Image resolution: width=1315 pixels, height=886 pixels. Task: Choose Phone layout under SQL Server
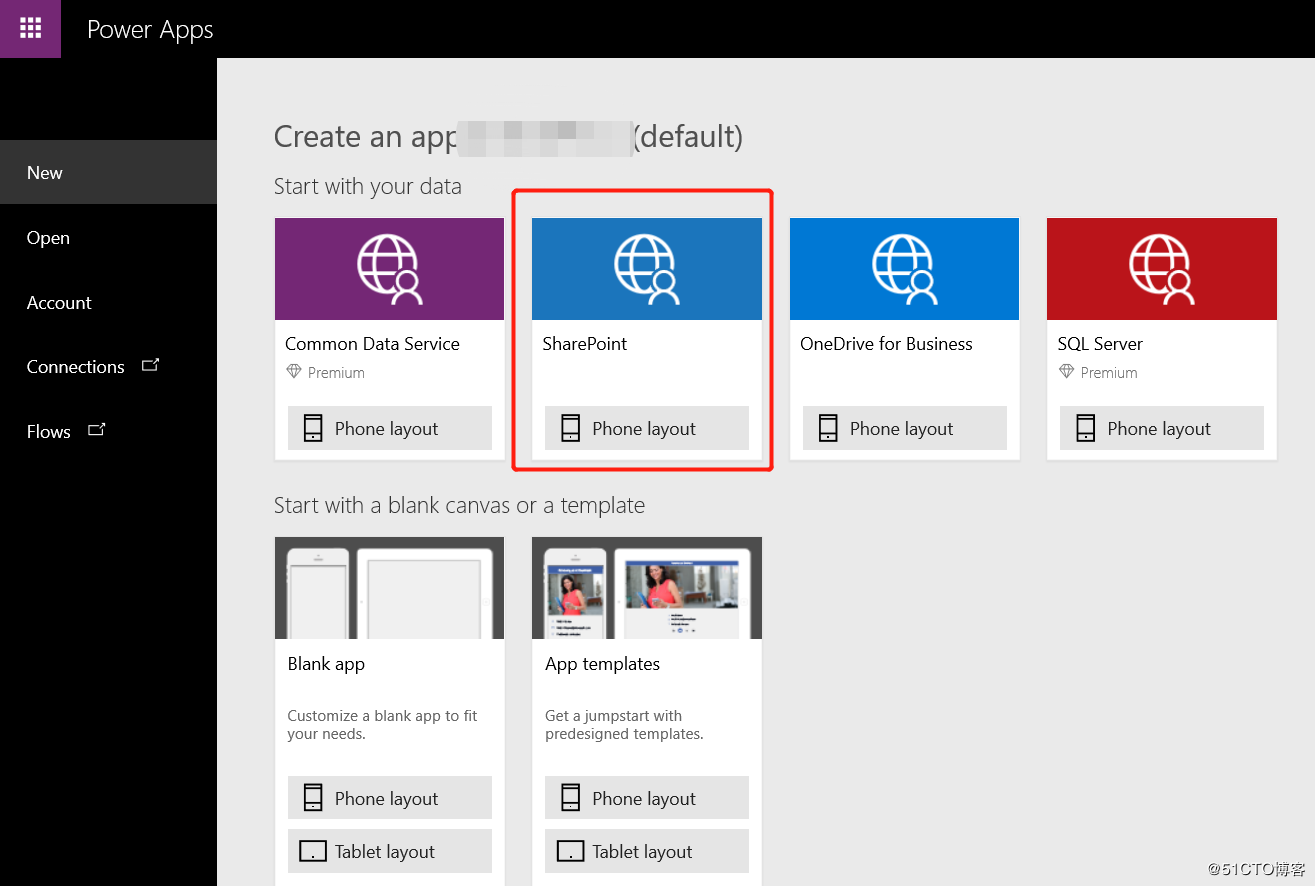(x=1162, y=428)
